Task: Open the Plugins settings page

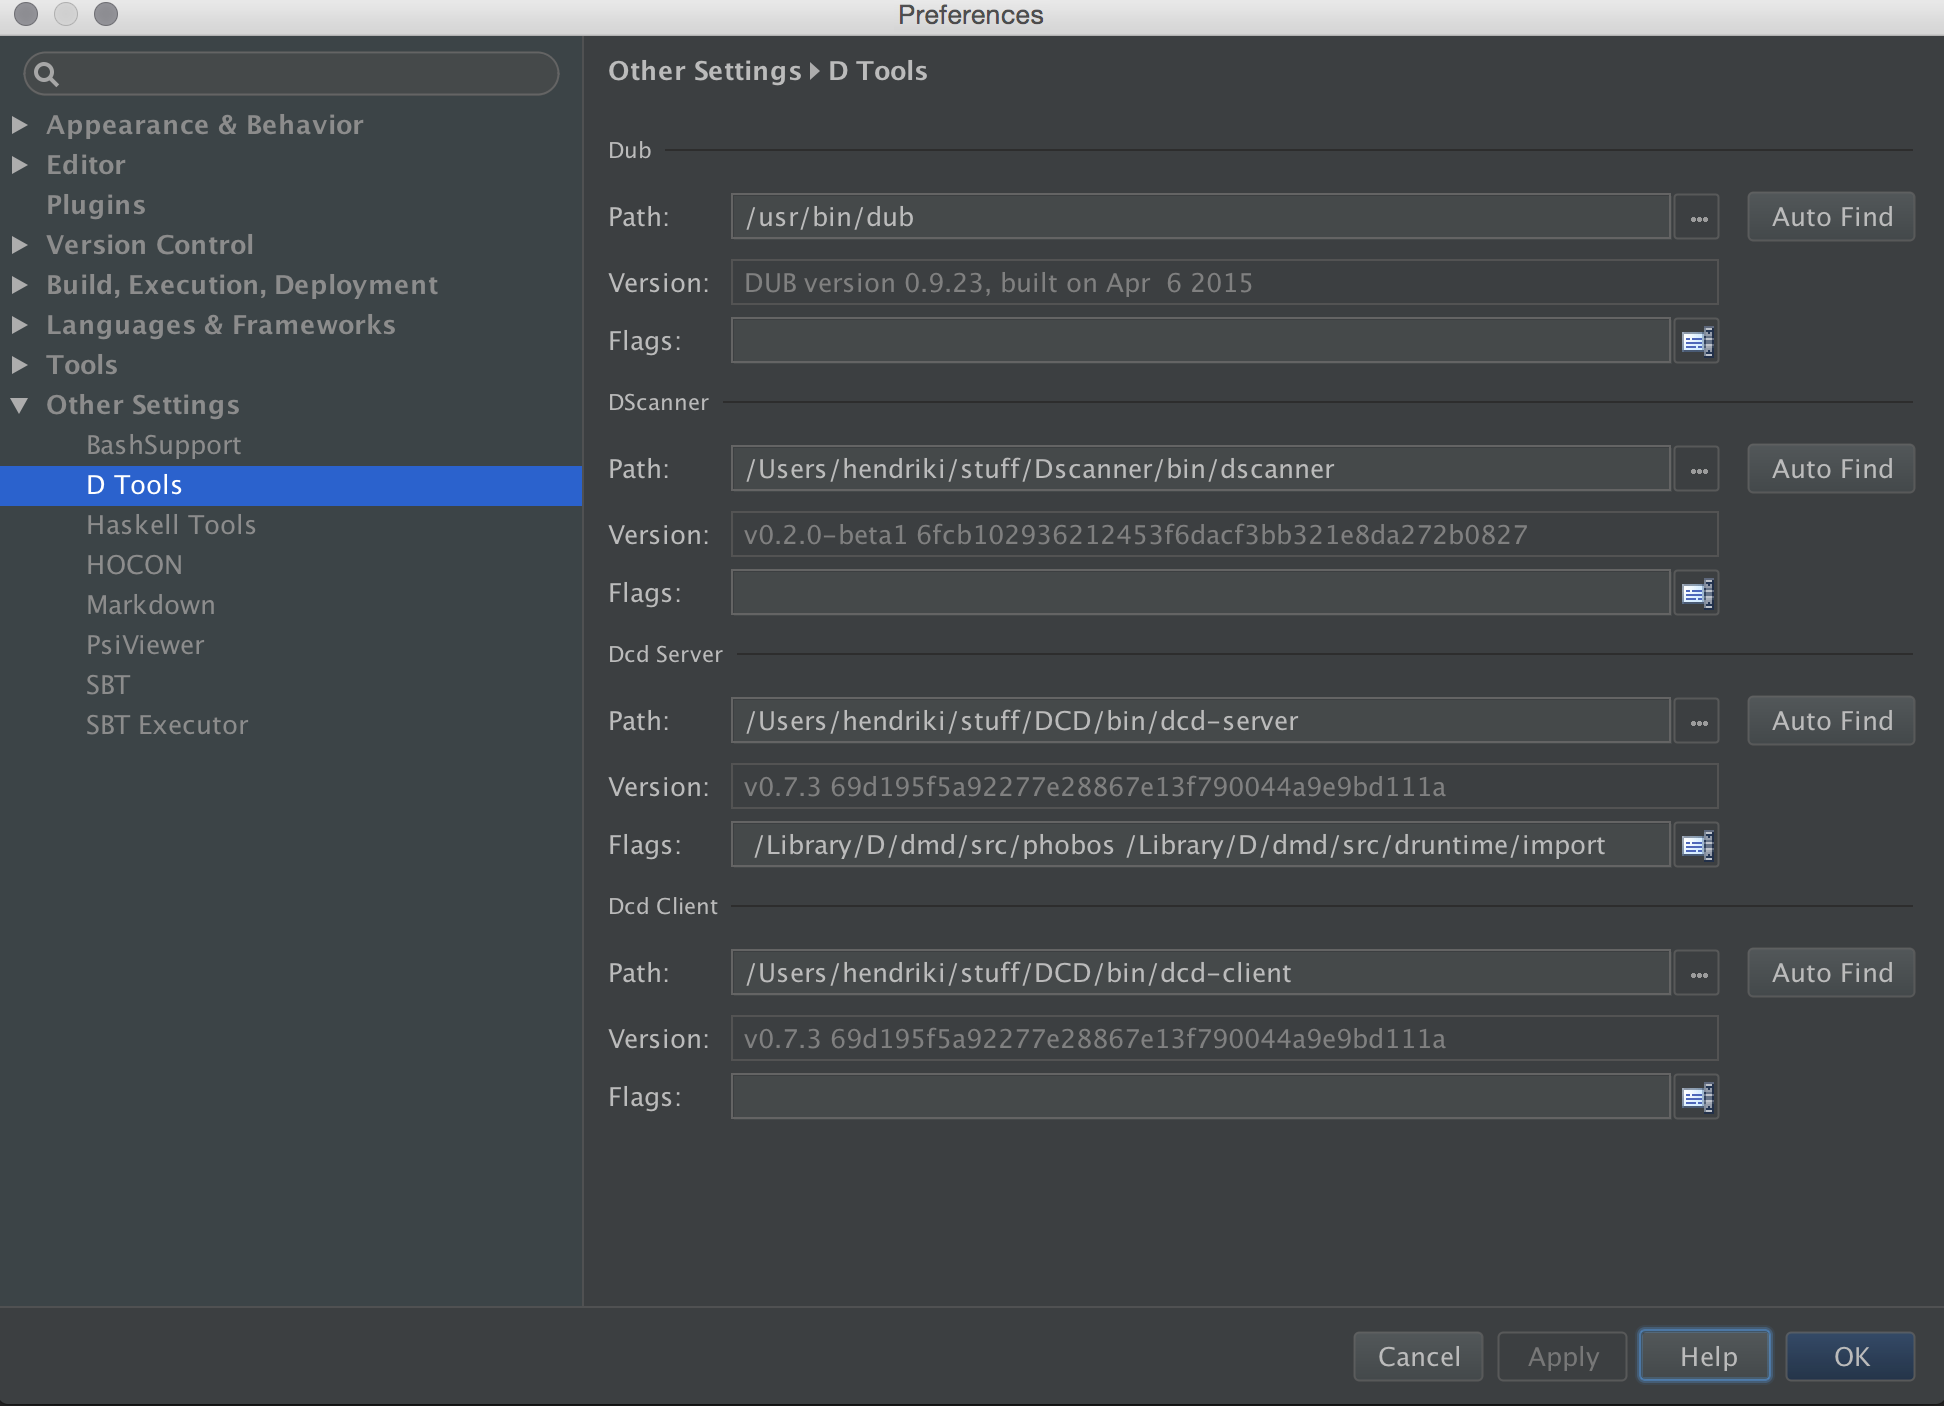Action: click(x=96, y=205)
